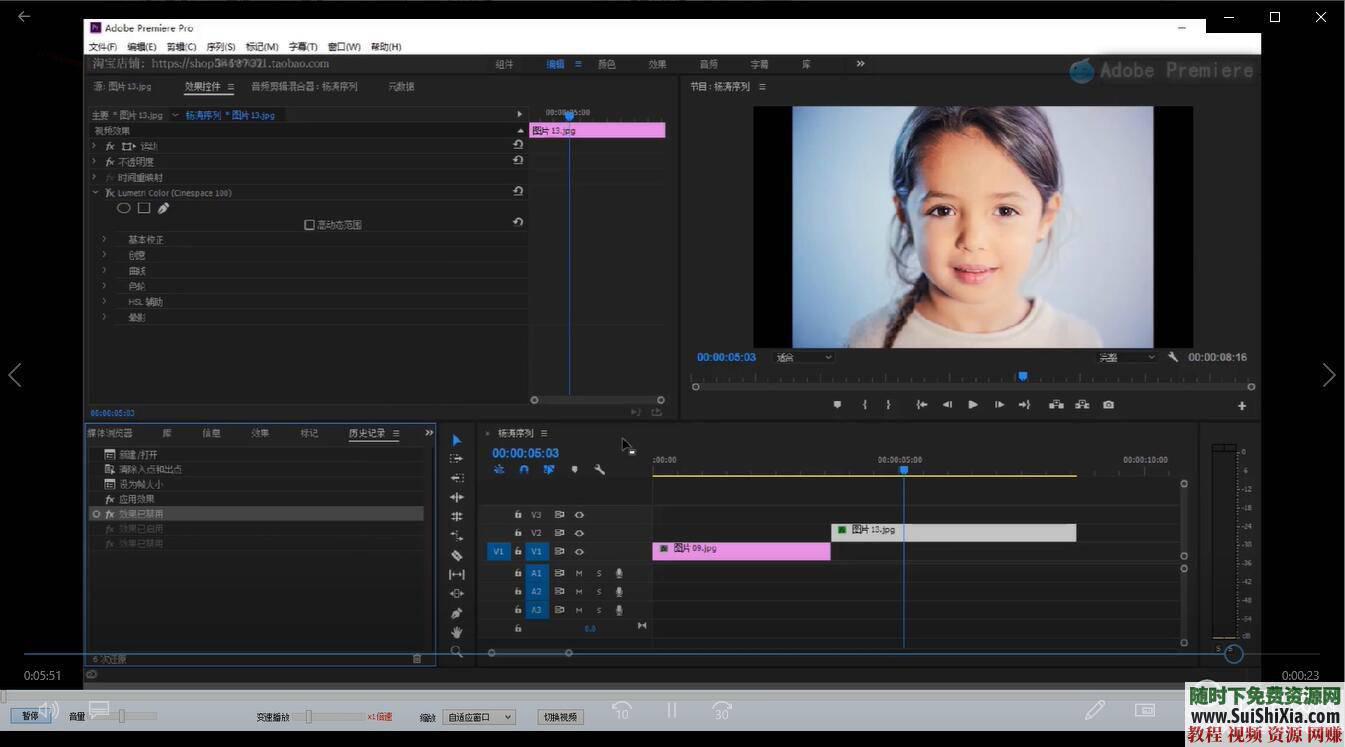Click the switch video button
The image size is (1345, 747).
tap(560, 717)
